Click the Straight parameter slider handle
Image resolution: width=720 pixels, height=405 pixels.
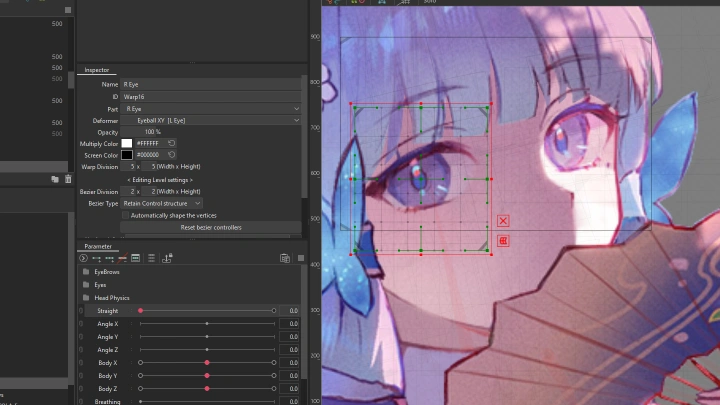click(x=141, y=311)
